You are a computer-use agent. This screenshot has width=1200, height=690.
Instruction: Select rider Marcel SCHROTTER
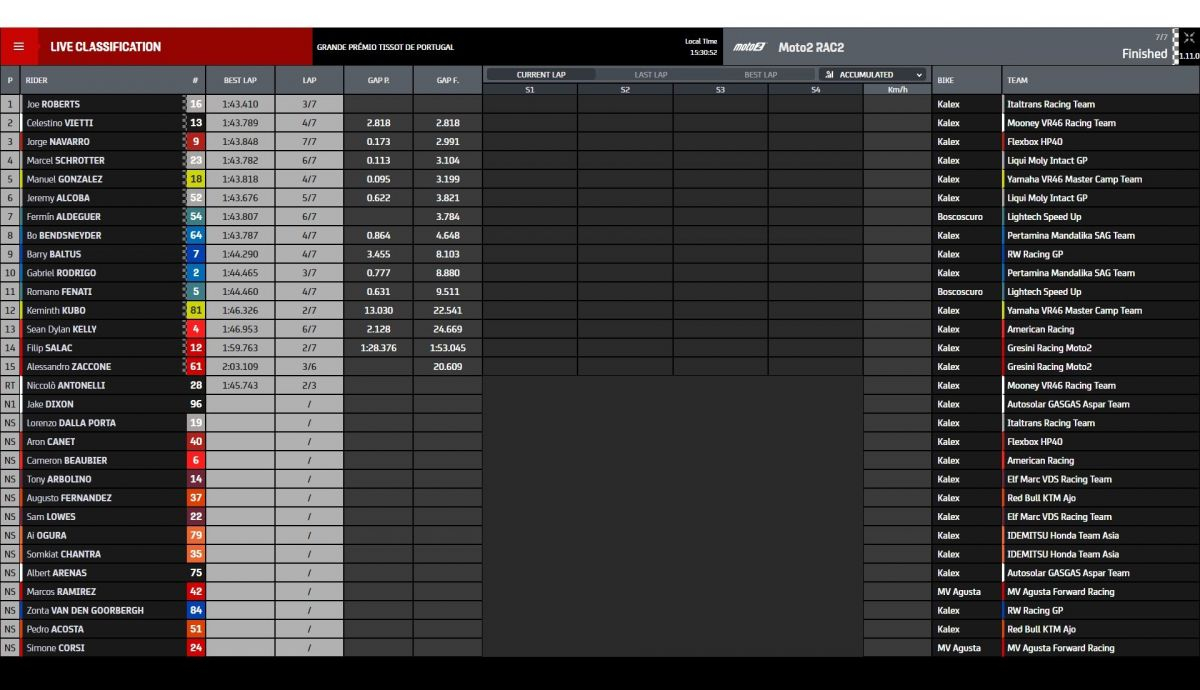(65, 160)
